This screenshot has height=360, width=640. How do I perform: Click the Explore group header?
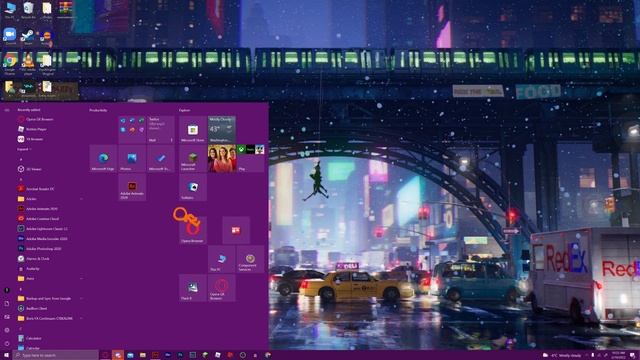point(184,110)
